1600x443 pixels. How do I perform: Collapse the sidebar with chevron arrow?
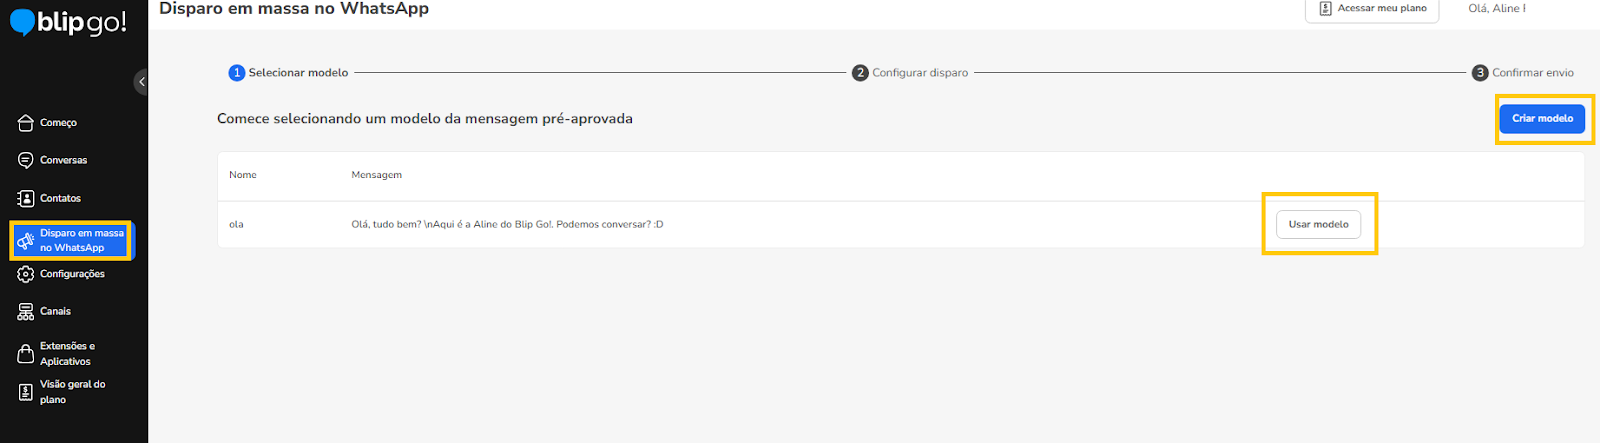141,82
